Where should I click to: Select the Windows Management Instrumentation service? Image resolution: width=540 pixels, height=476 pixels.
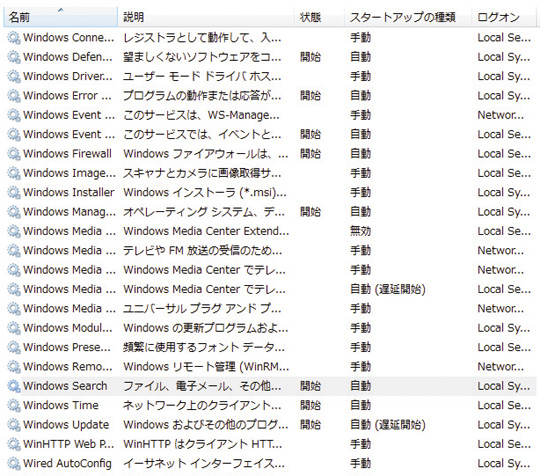coord(270,211)
